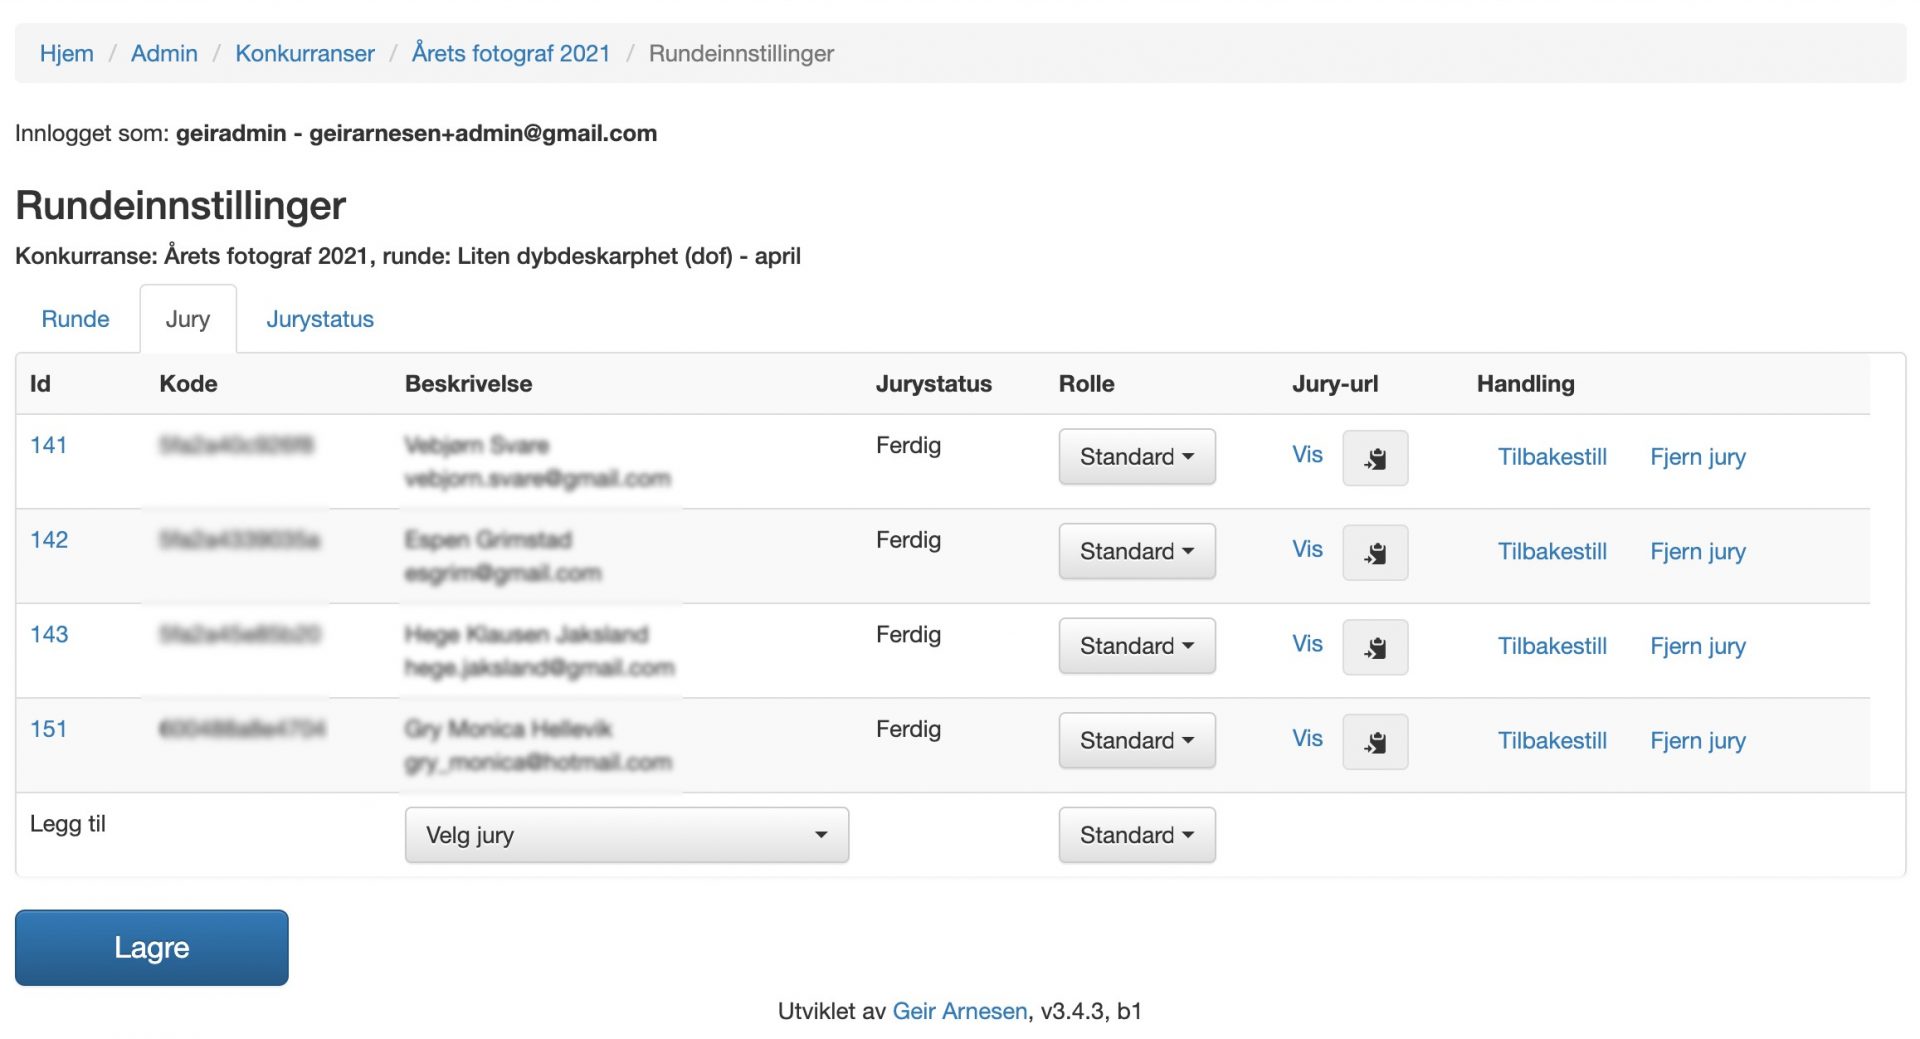The width and height of the screenshot is (1920, 1039).
Task: Click the Lagre button
Action: tap(151, 947)
